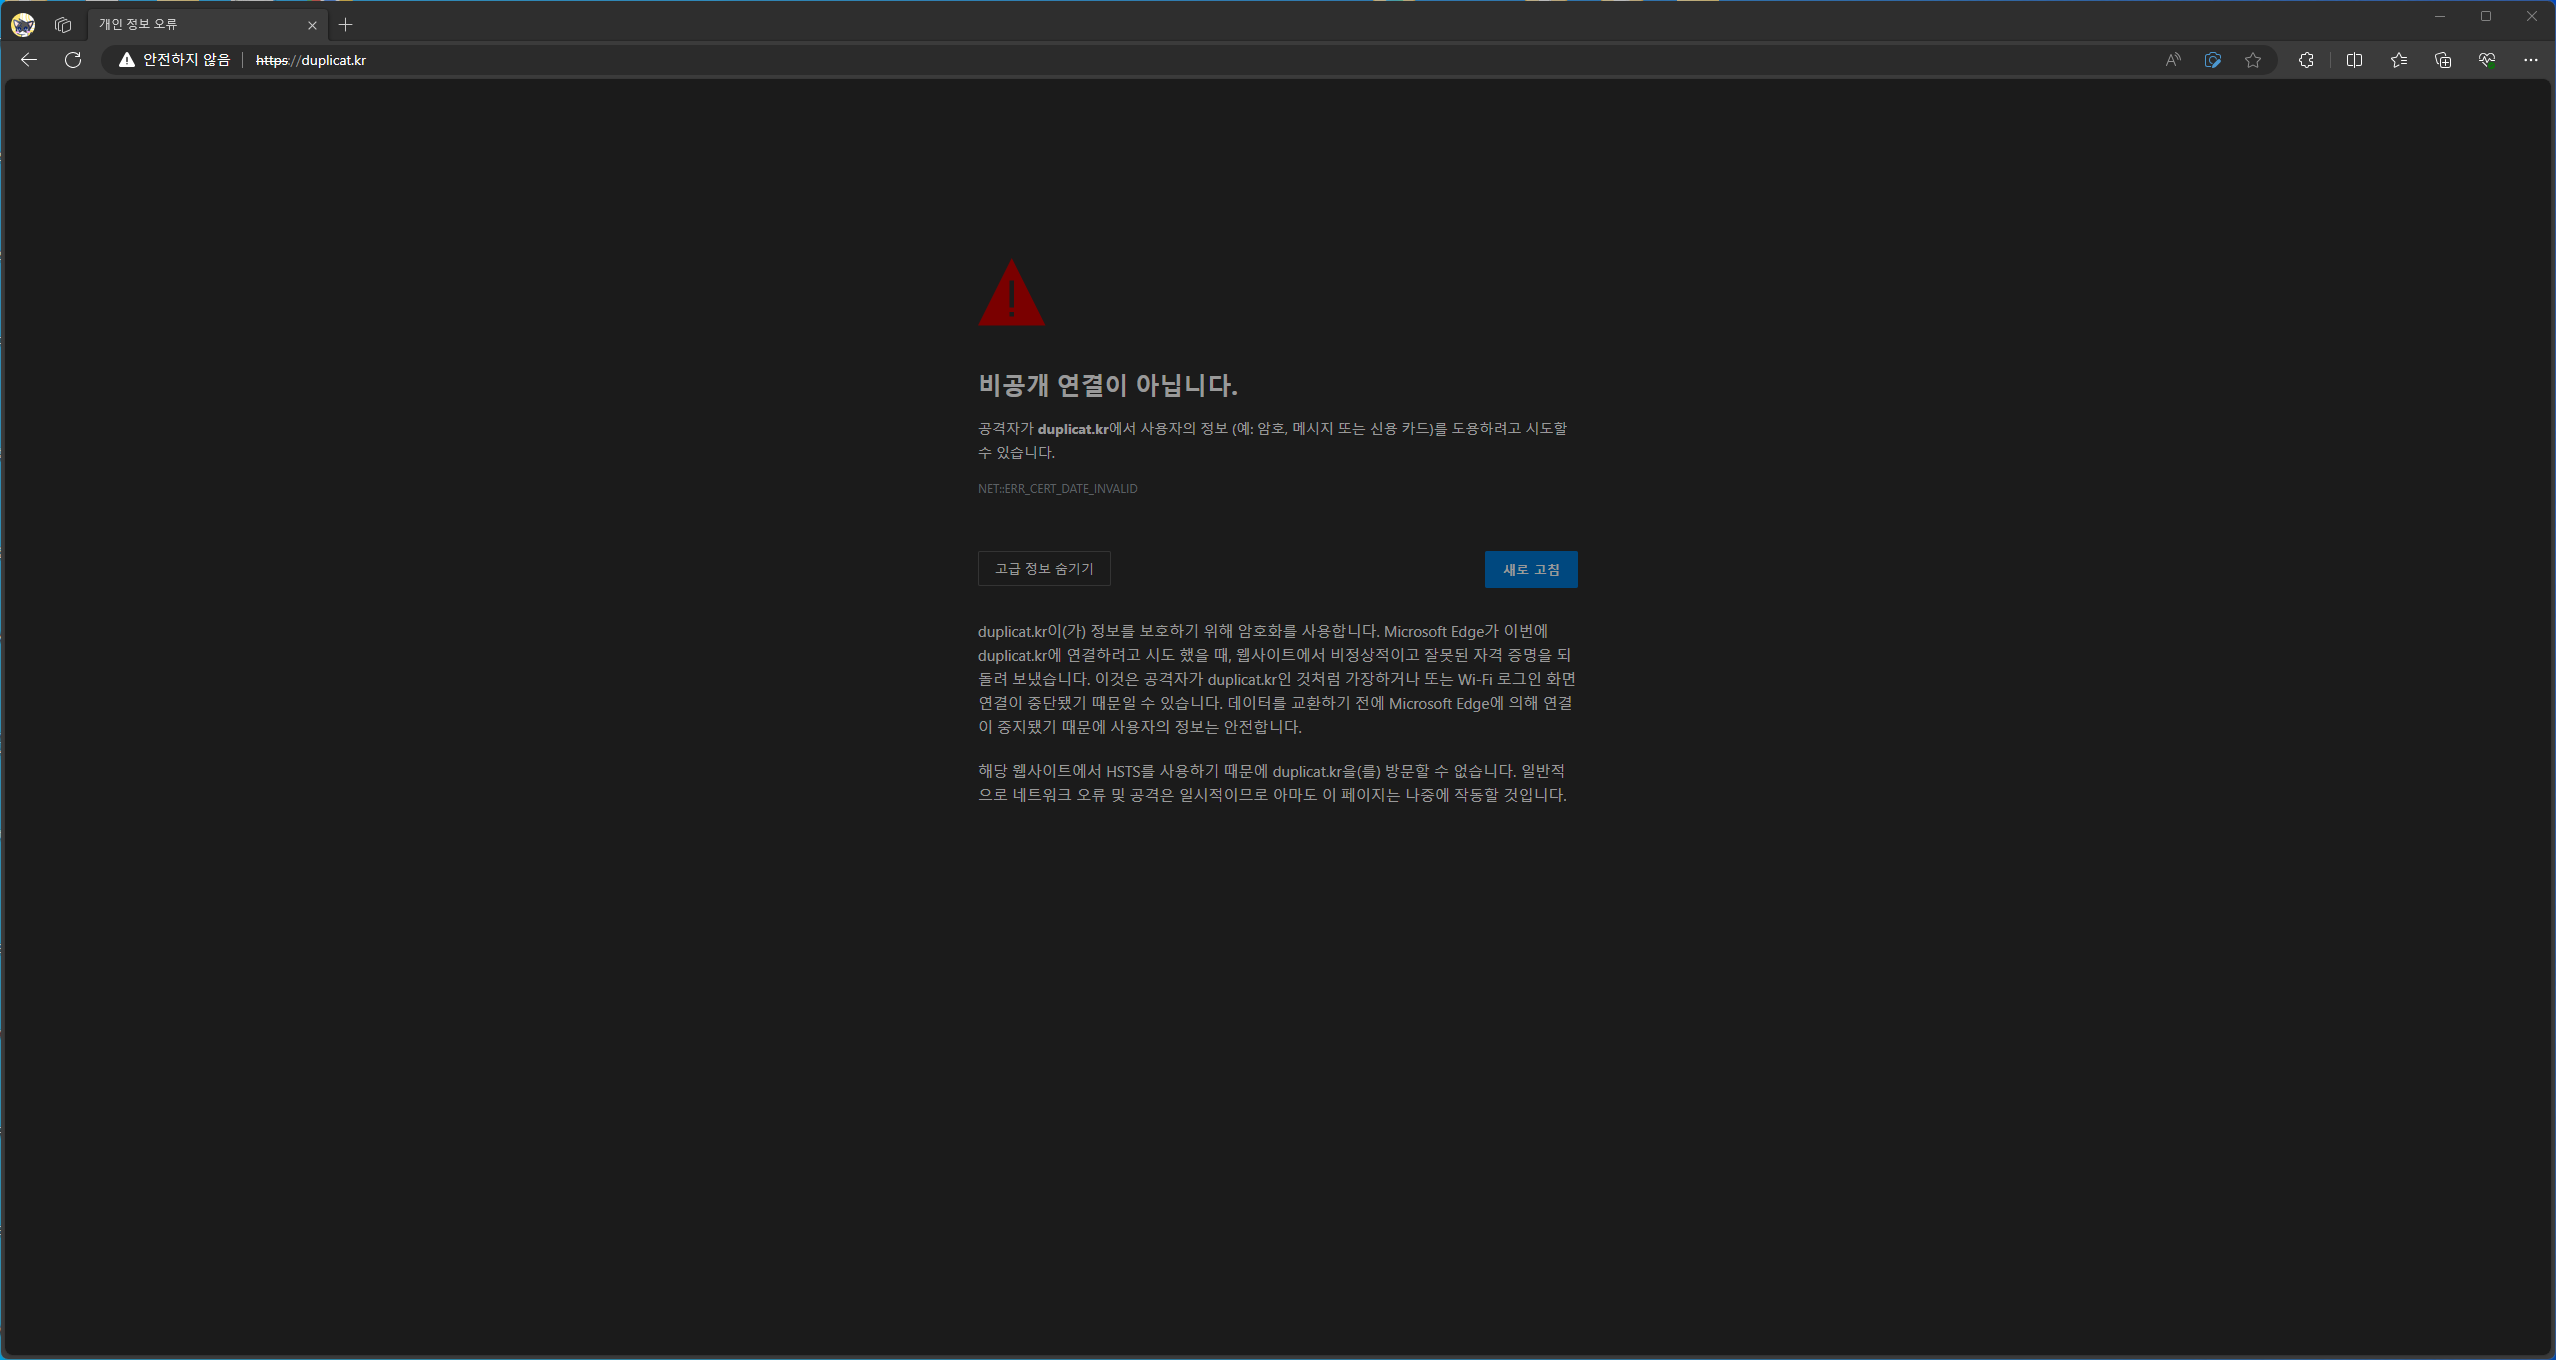Open Browser essentials heartbeat icon

[x=2486, y=60]
